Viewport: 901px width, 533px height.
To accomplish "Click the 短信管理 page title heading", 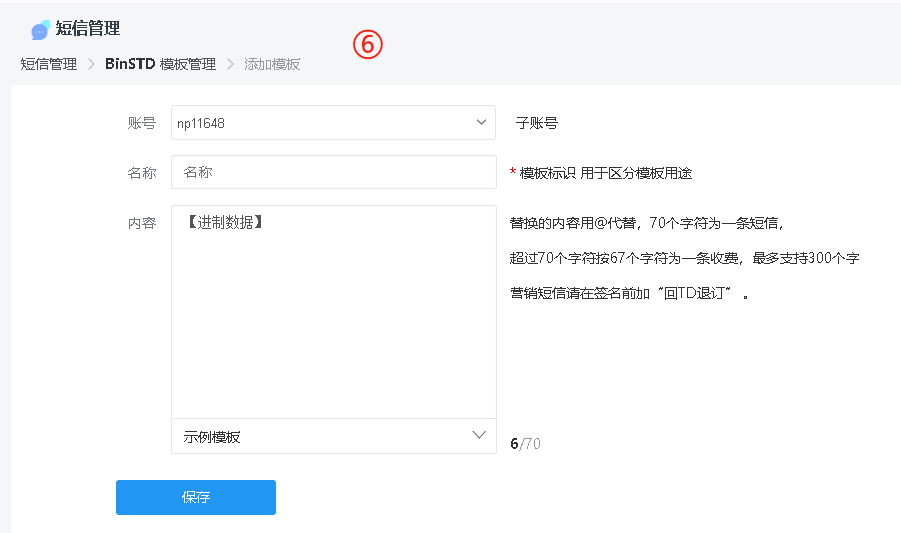I will point(88,29).
